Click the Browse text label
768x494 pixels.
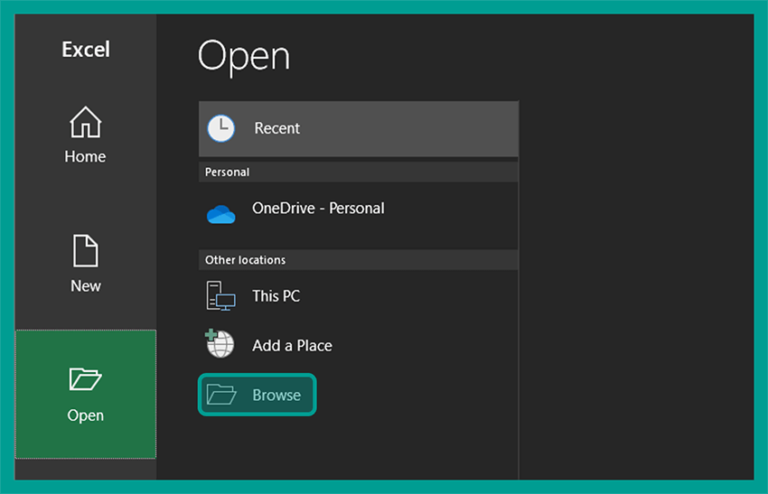pyautogui.click(x=277, y=395)
